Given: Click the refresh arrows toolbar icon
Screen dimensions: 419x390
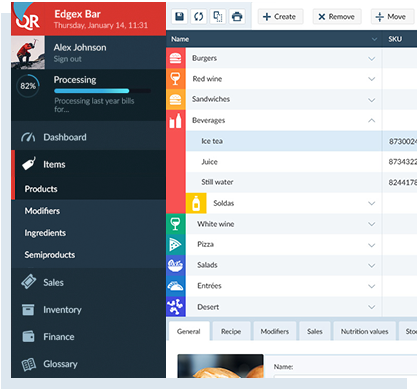Looking at the screenshot, I should [199, 16].
